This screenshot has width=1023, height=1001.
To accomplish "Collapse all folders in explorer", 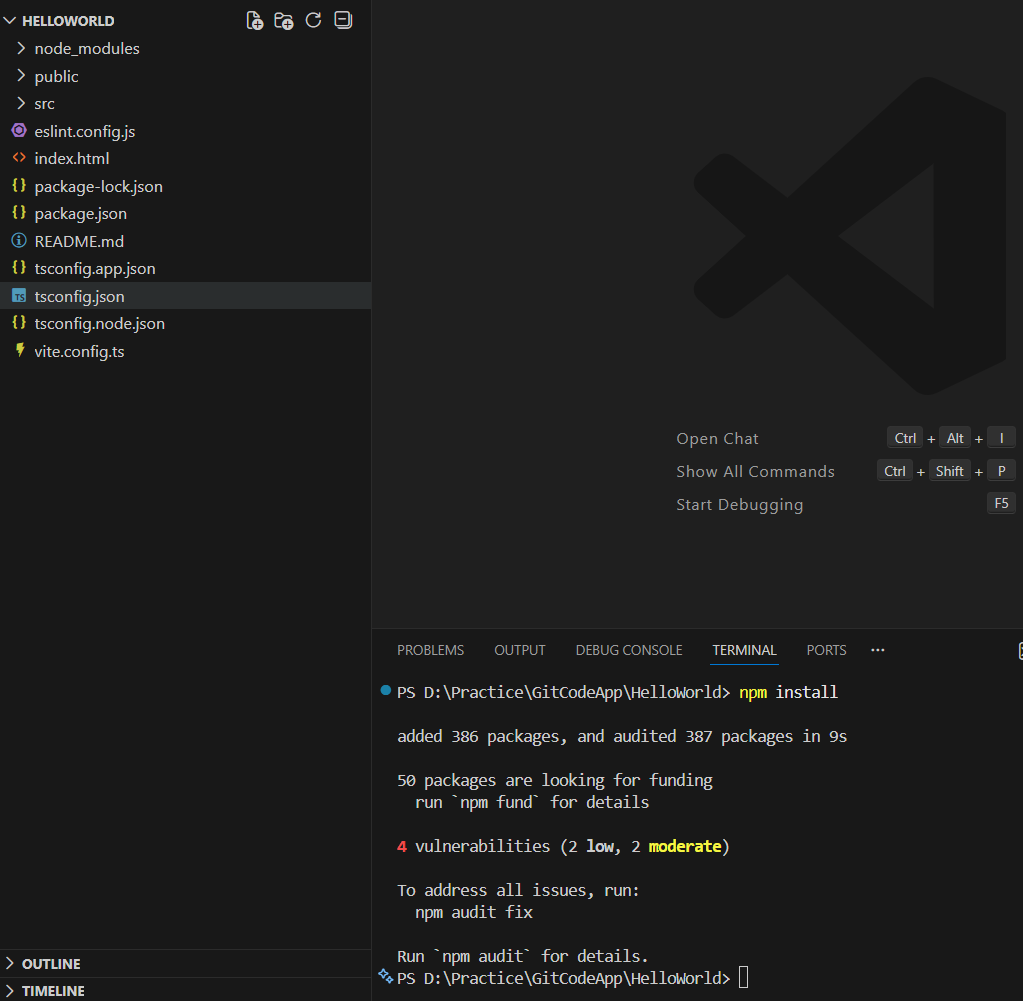I will 343,20.
